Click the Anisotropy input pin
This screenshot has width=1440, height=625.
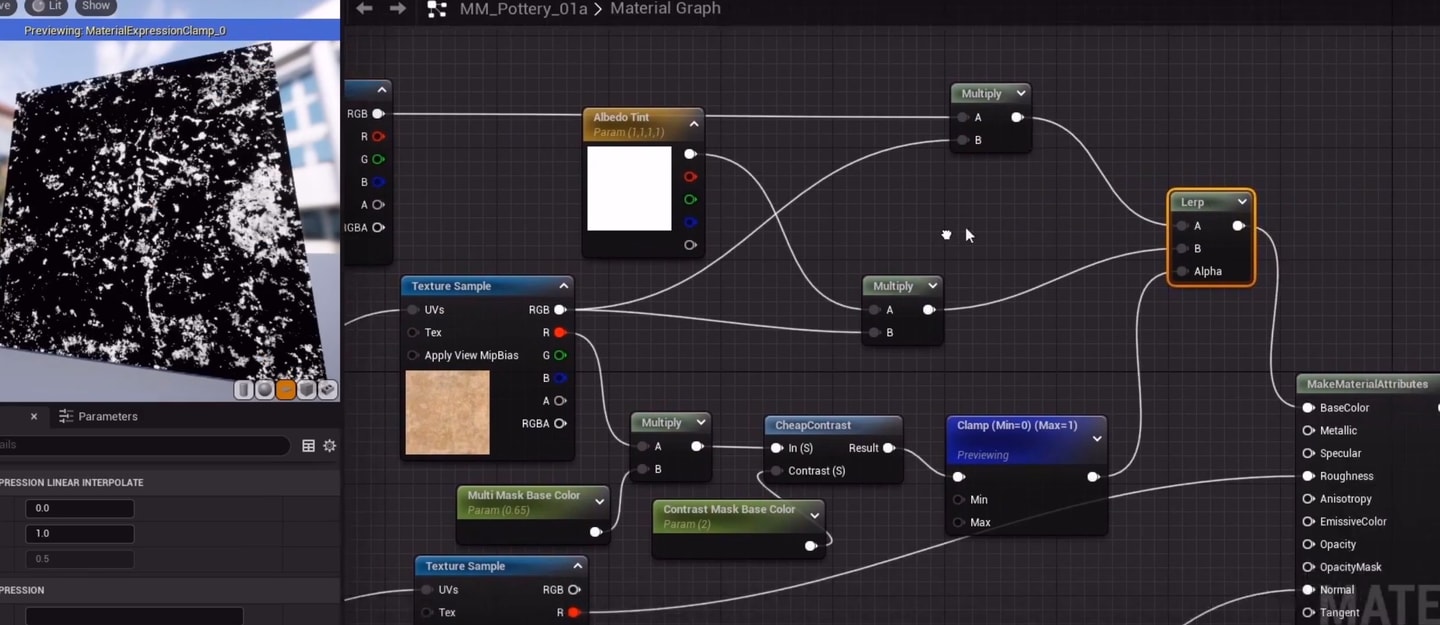coord(1308,499)
